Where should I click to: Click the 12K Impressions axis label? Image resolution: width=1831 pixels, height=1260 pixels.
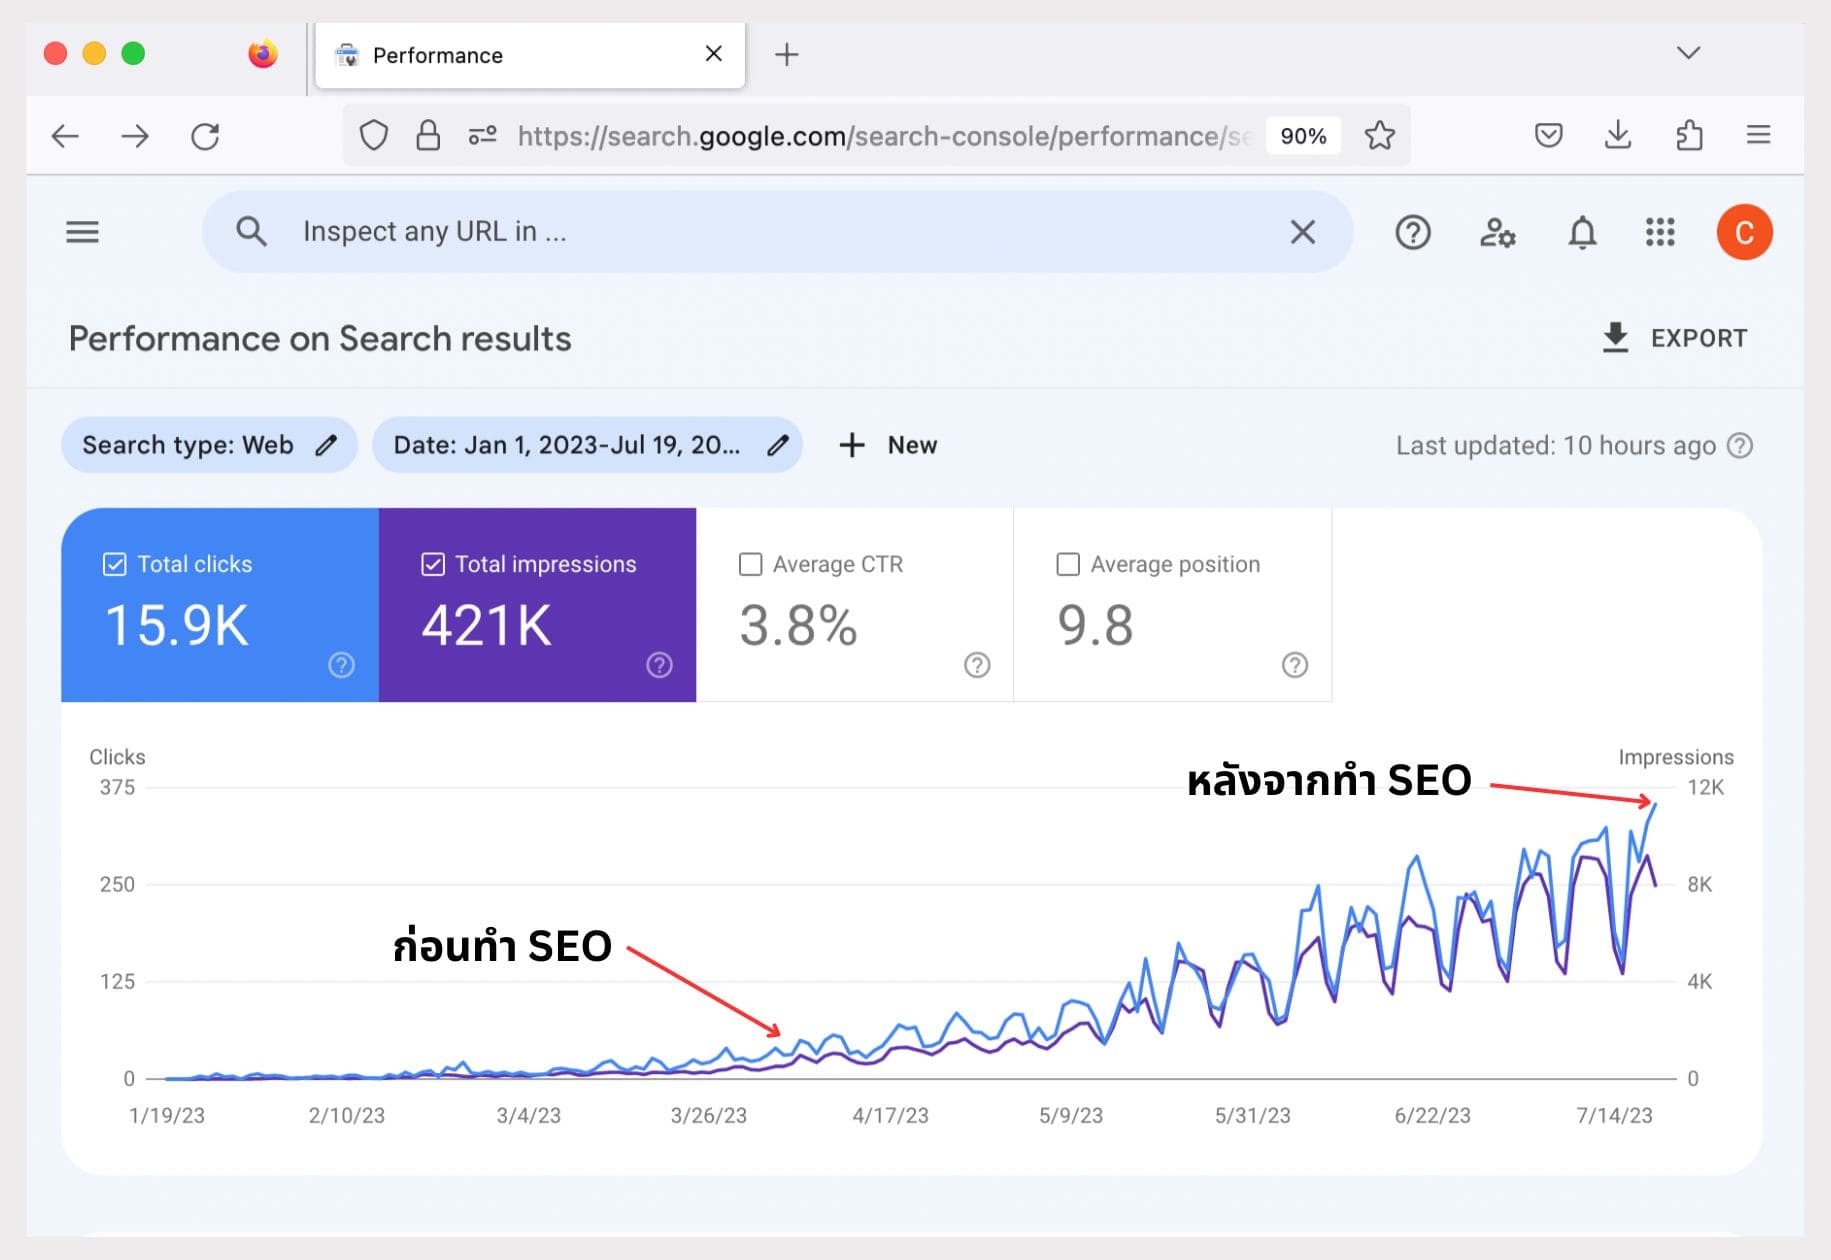coord(1705,787)
